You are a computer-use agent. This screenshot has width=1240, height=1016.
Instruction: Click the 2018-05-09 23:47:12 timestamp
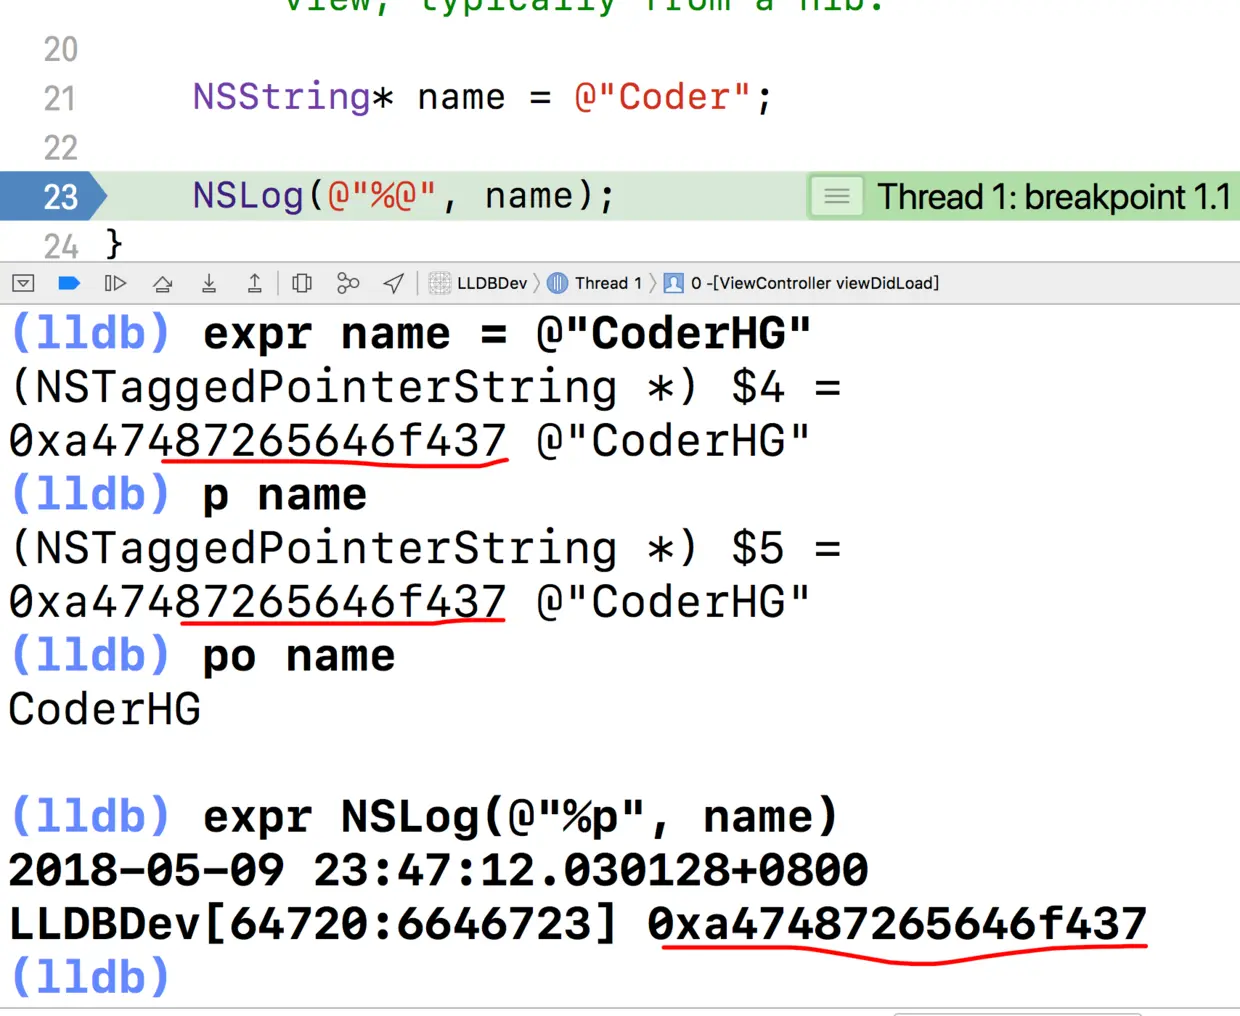pyautogui.click(x=438, y=870)
